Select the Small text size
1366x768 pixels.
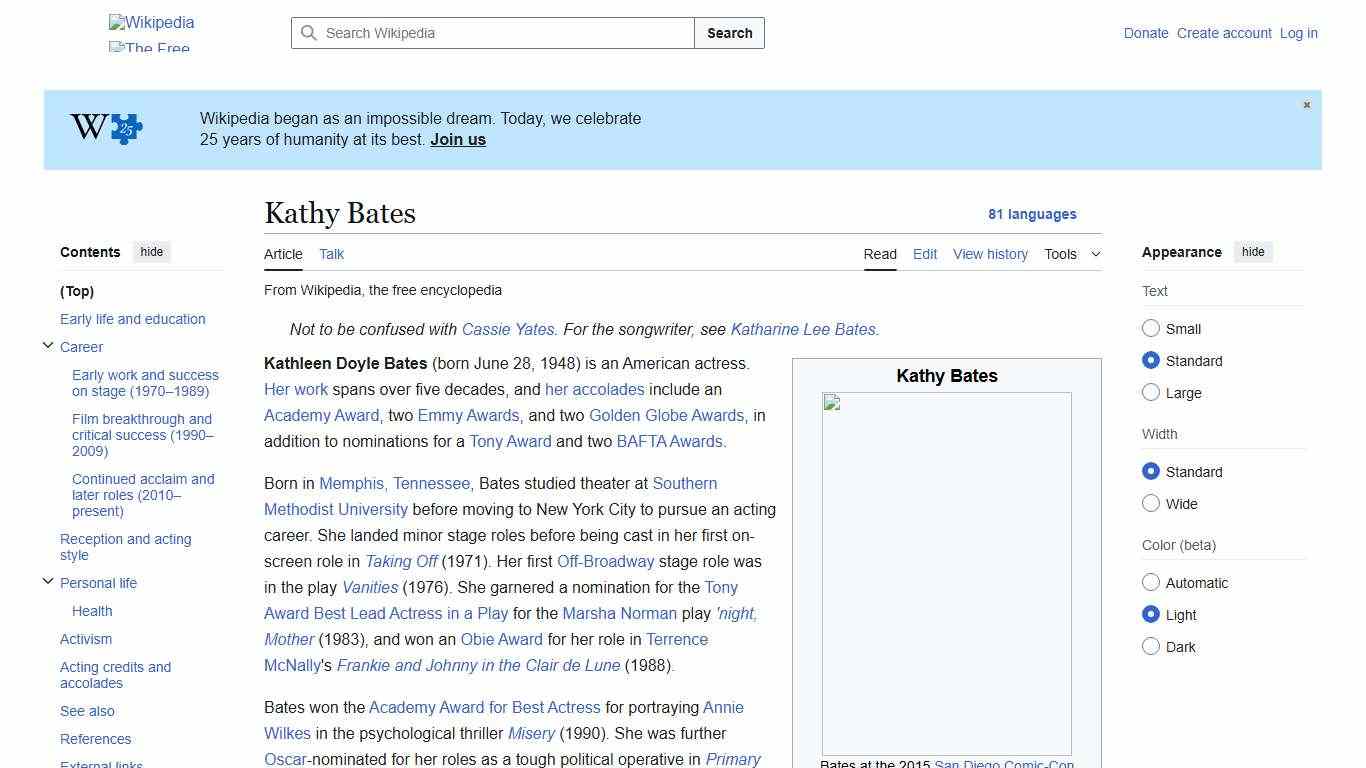pyautogui.click(x=1151, y=328)
